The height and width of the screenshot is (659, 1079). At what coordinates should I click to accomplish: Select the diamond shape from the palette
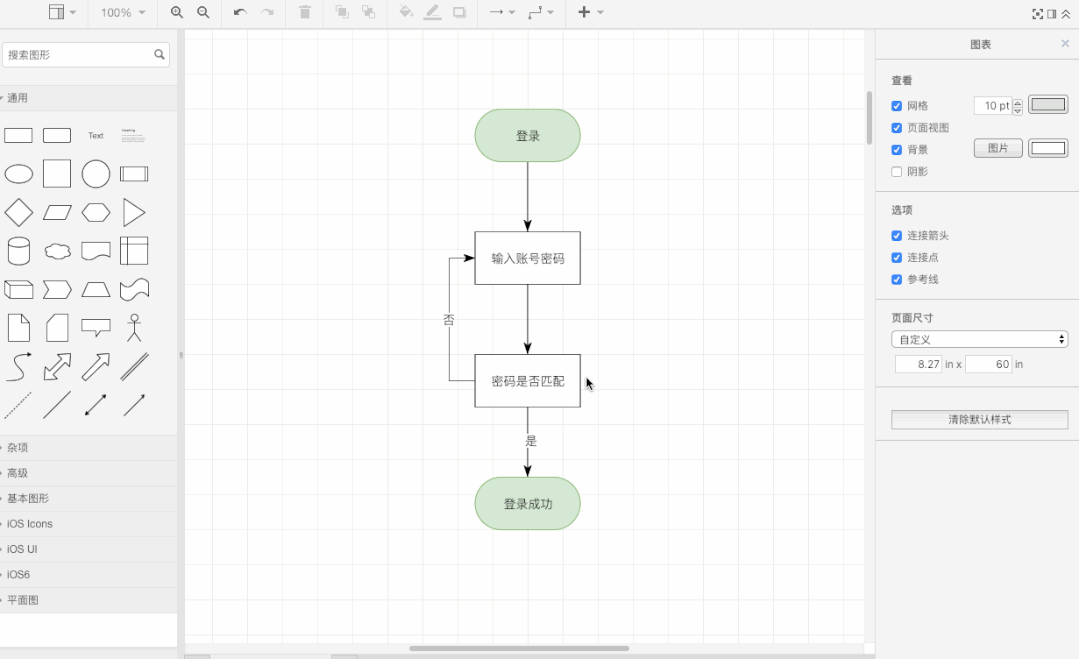click(19, 212)
